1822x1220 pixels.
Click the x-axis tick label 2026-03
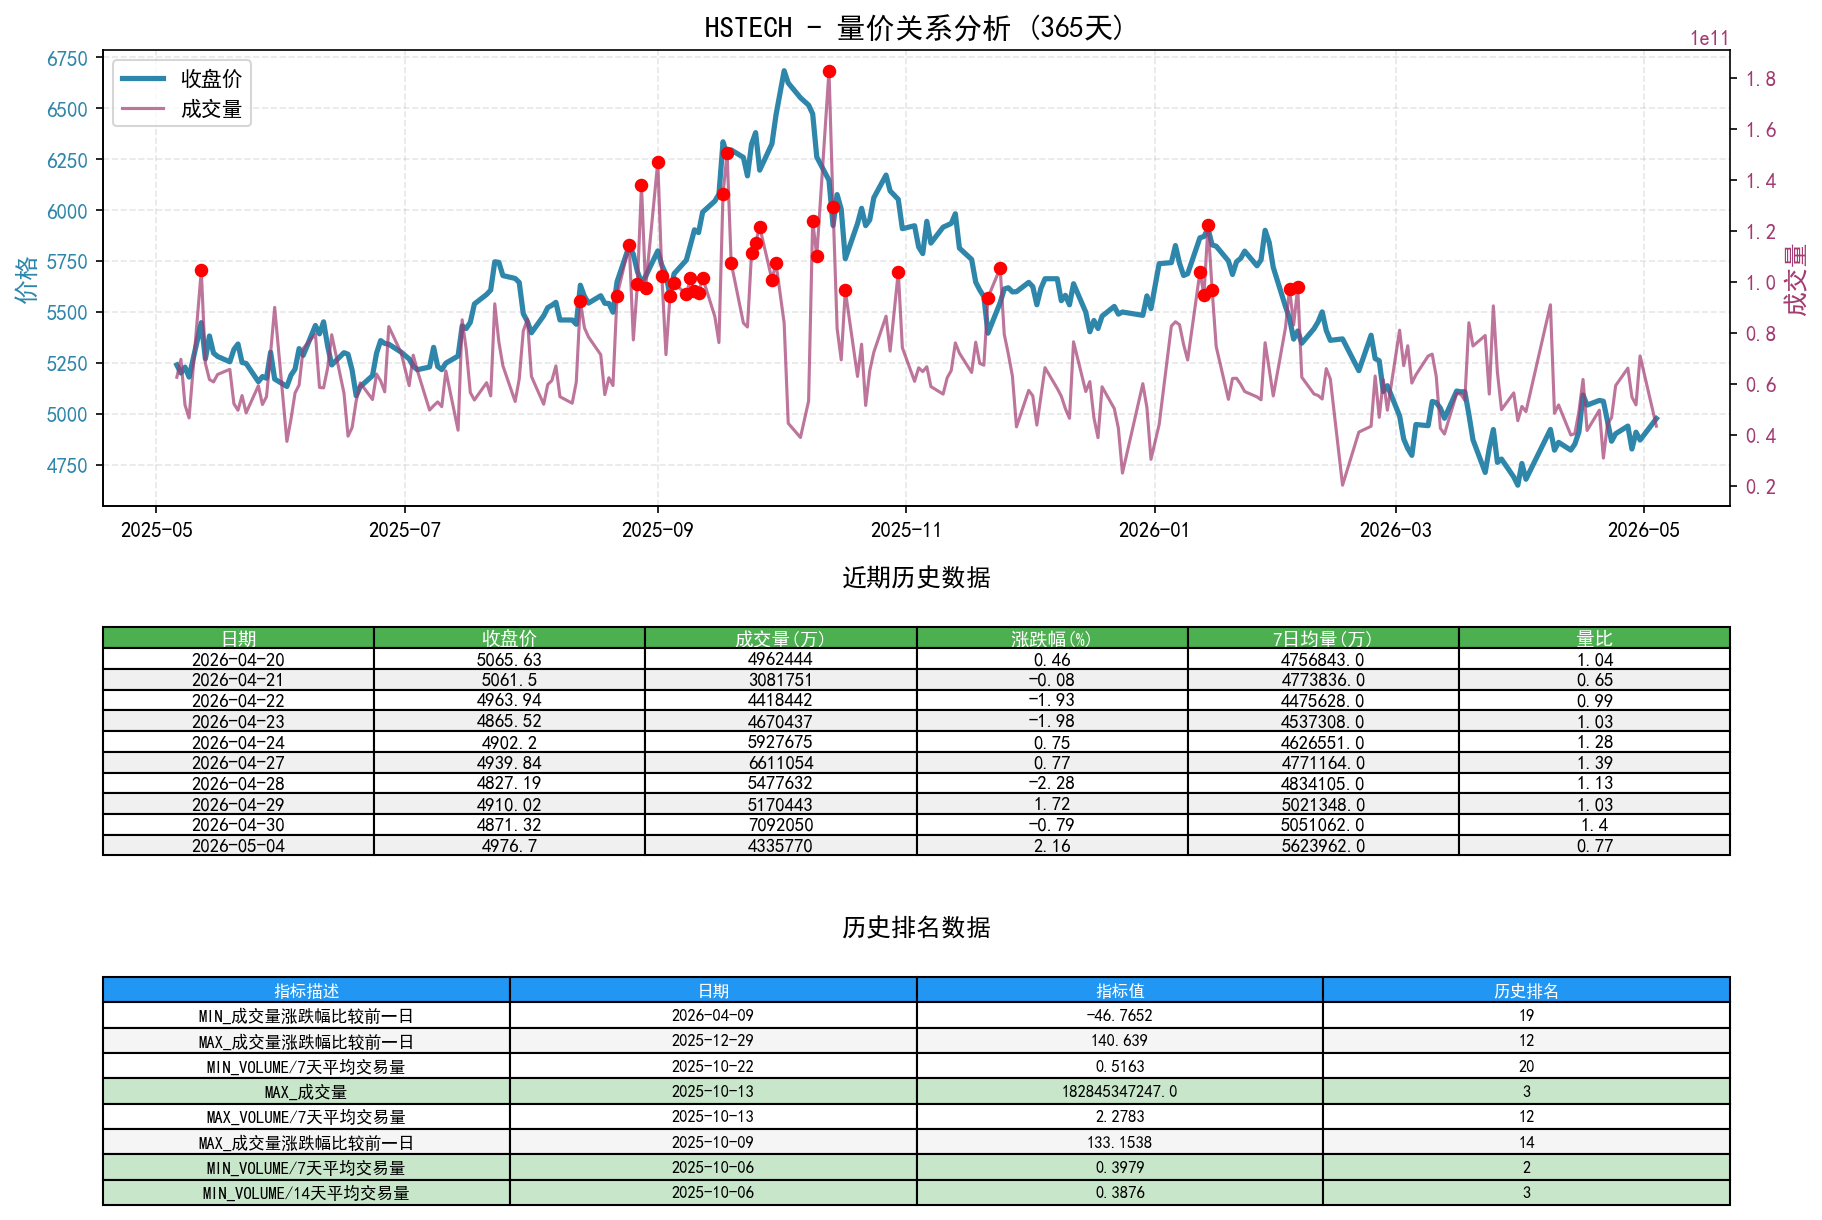tap(1395, 530)
